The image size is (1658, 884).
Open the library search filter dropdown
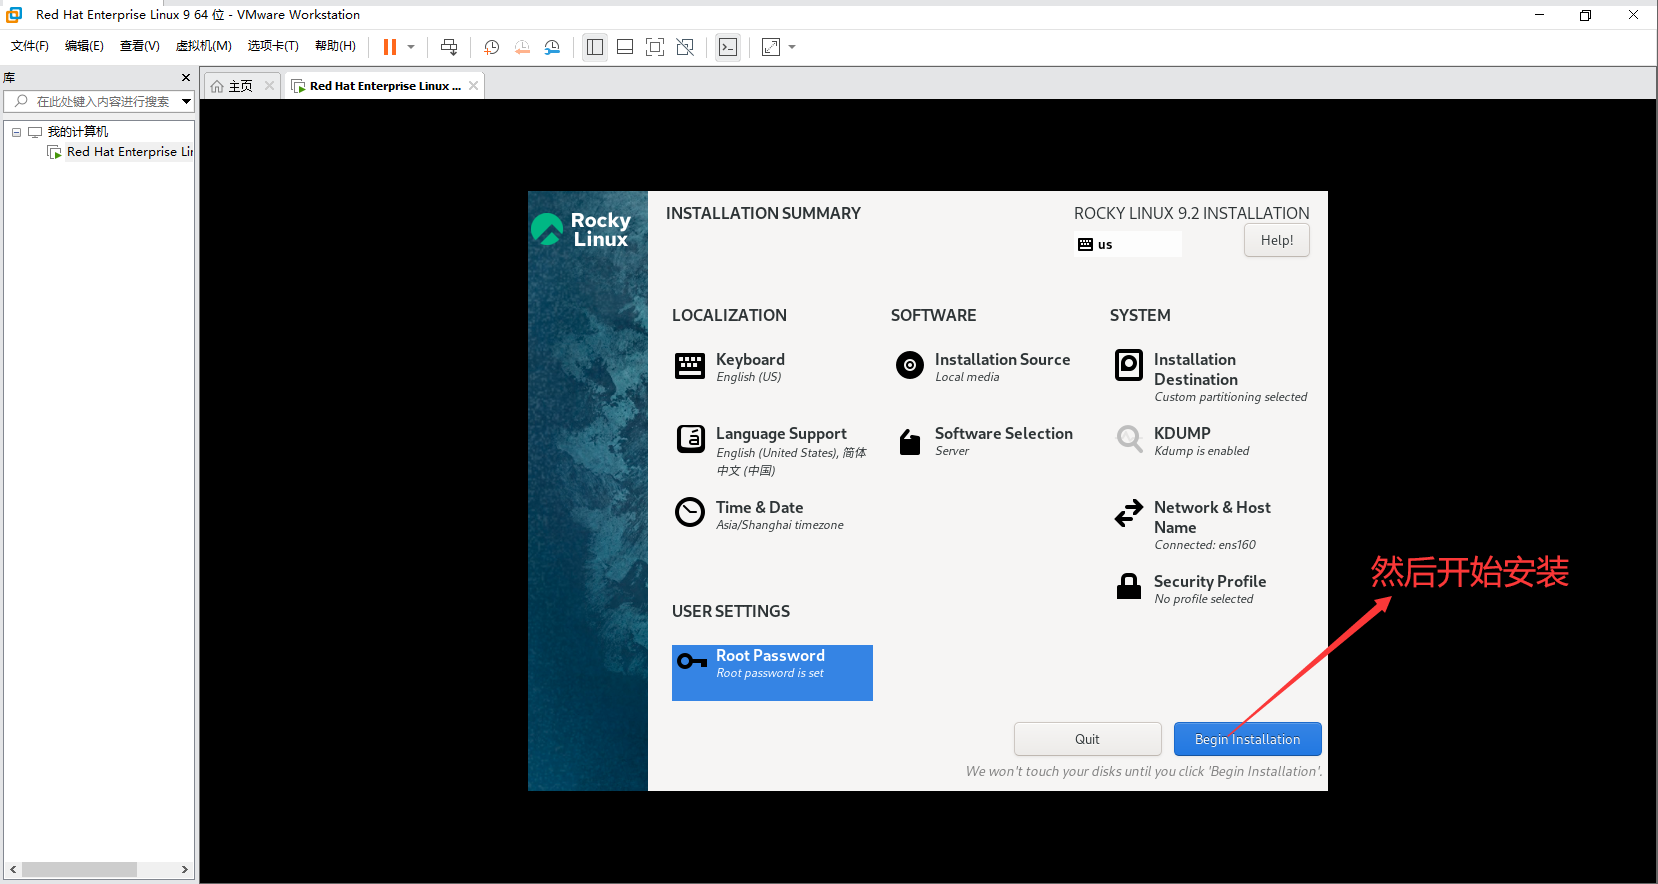tap(186, 101)
